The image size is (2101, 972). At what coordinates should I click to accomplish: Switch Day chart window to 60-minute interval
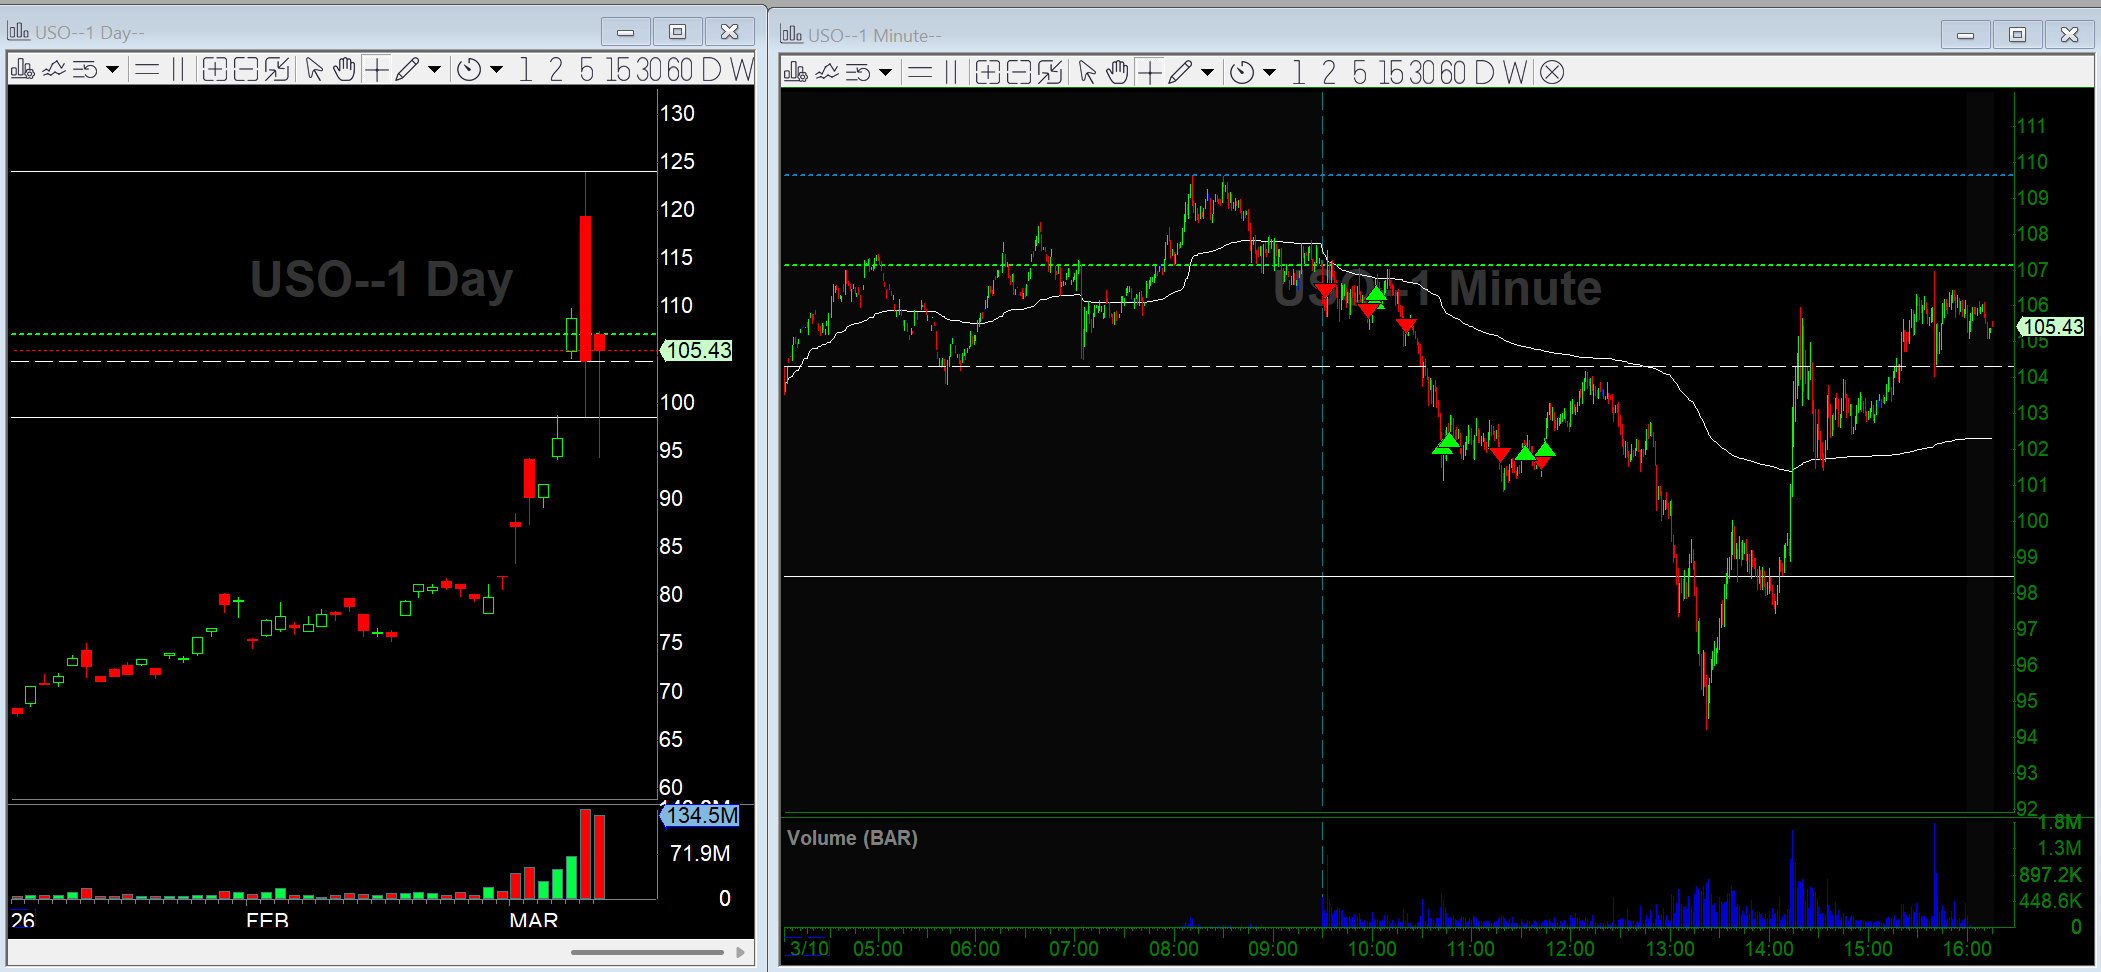click(x=680, y=69)
